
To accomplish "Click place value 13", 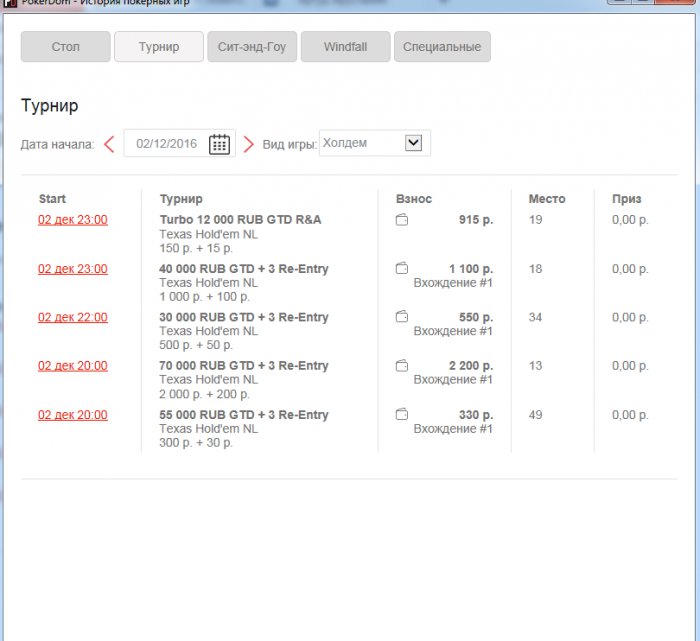I will 535,366.
